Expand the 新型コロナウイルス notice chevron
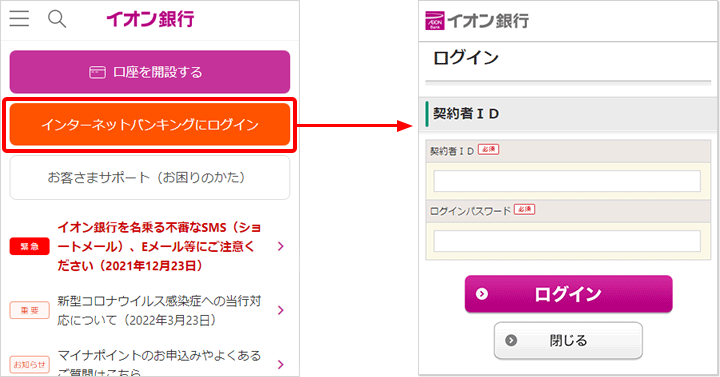 pos(281,310)
